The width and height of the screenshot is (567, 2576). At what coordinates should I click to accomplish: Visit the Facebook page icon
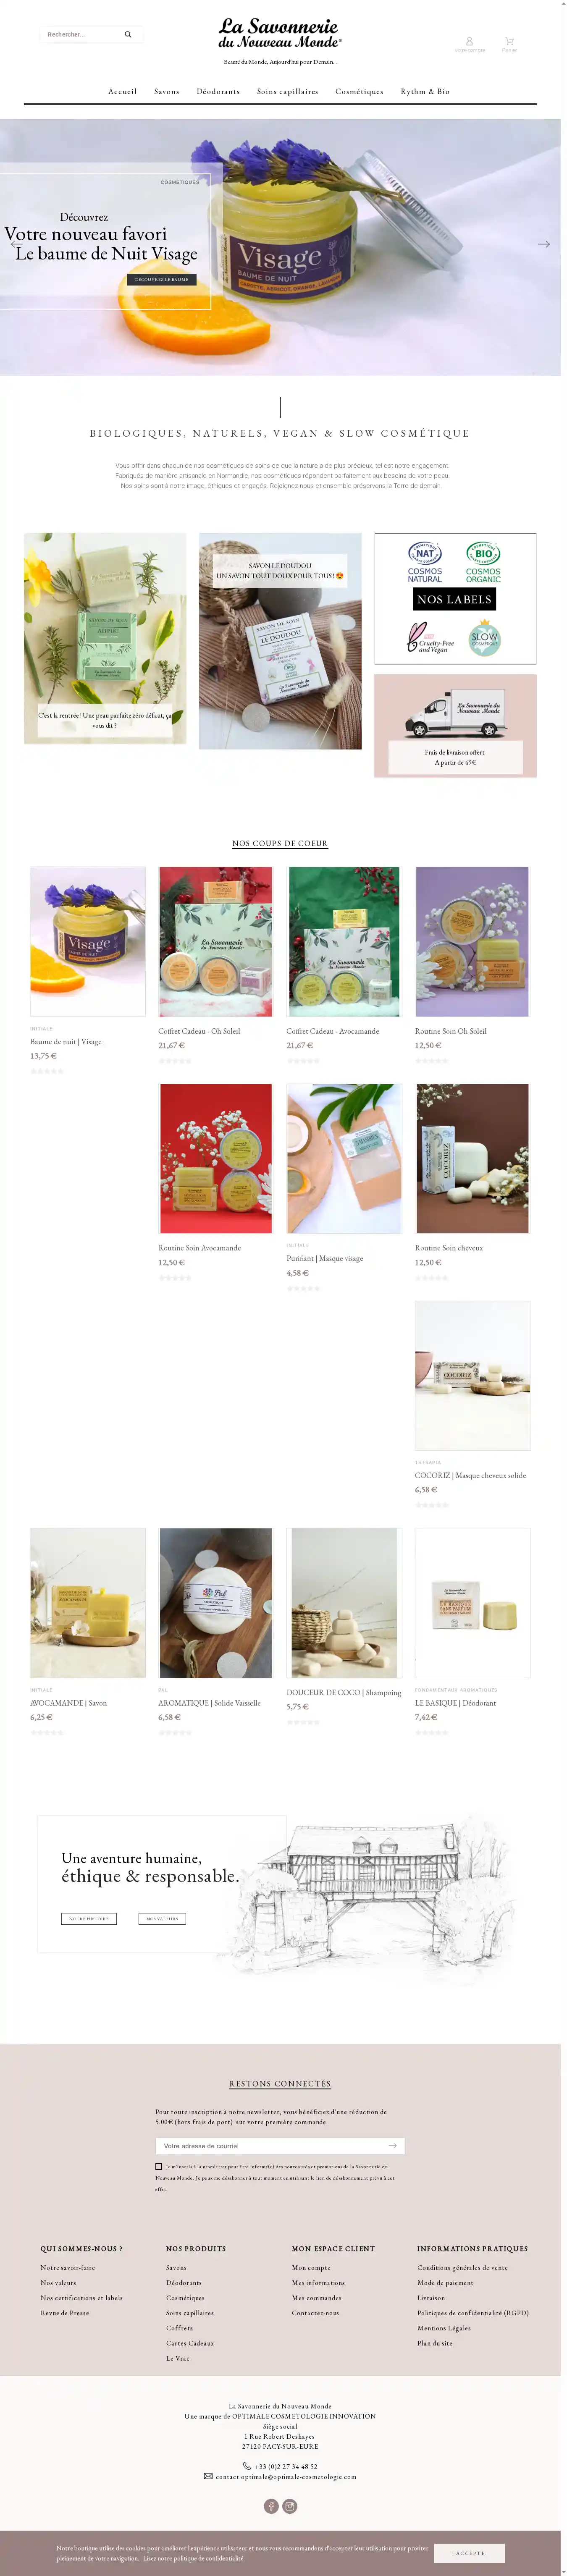pos(271,2505)
